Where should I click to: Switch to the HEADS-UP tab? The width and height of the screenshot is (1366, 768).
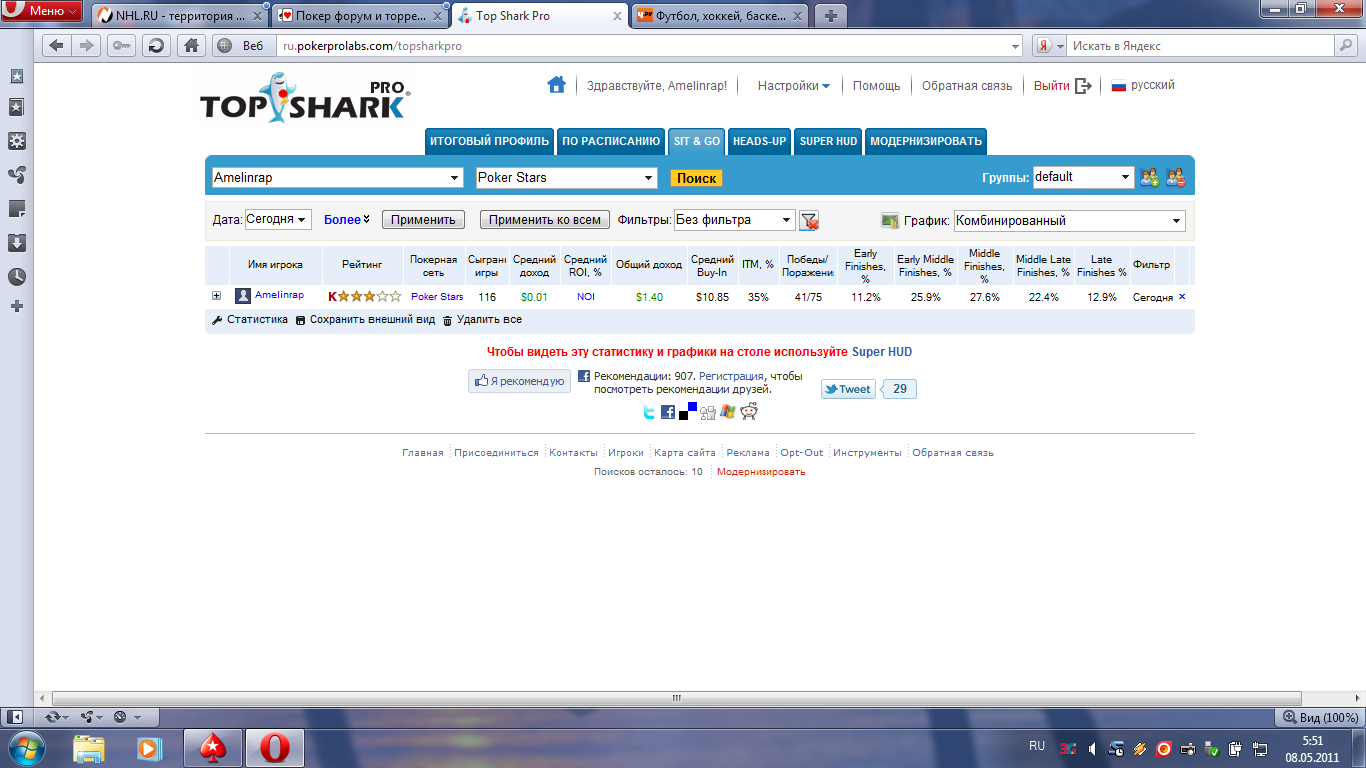click(x=759, y=142)
